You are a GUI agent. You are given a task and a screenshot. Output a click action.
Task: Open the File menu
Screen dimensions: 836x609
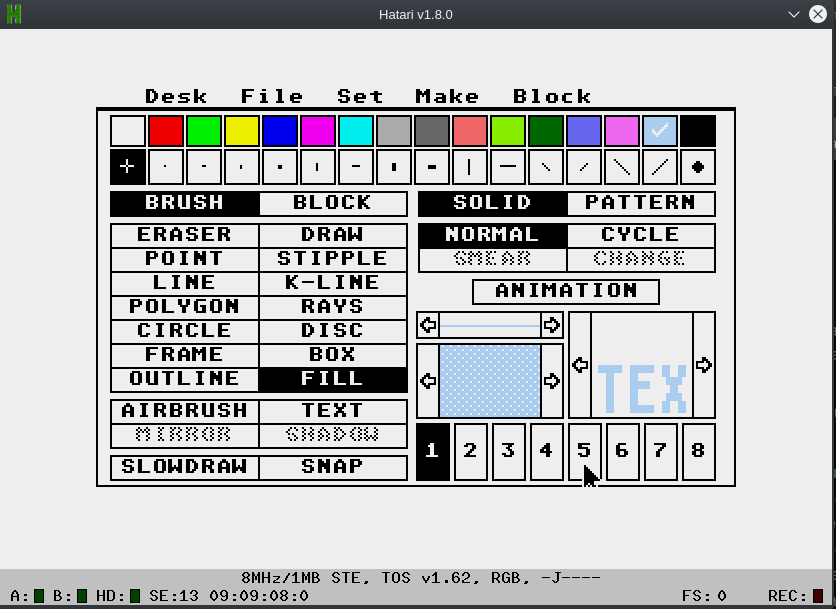pyautogui.click(x=272, y=96)
